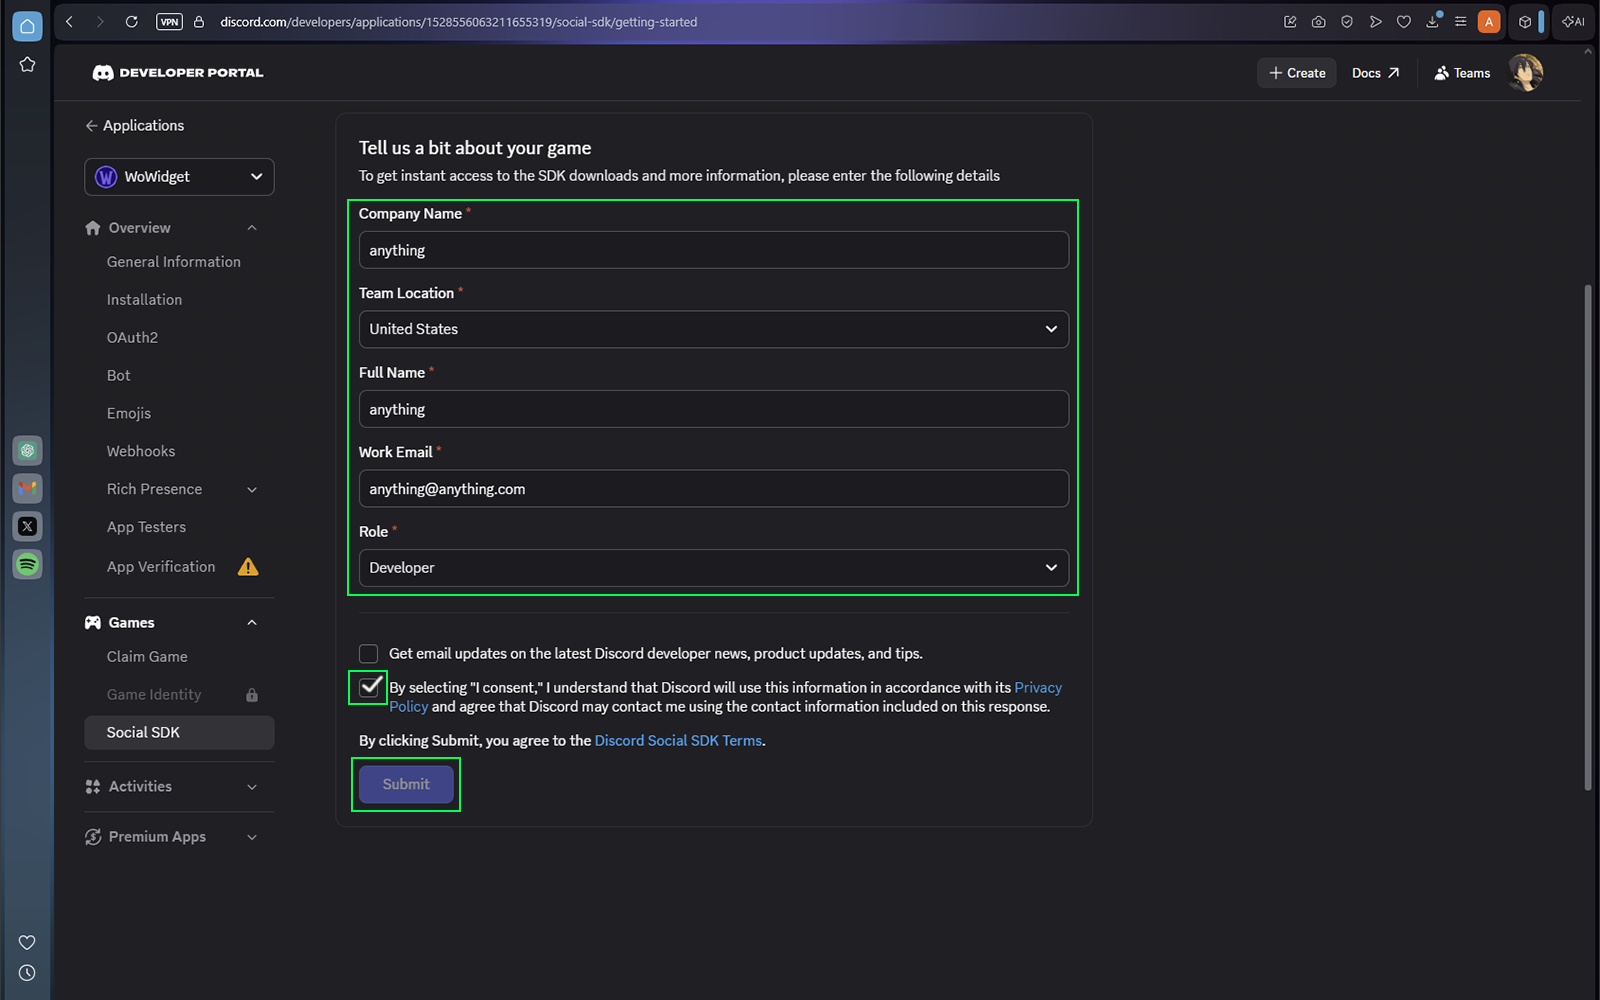Image resolution: width=1600 pixels, height=1000 pixels.
Task: Open the OAuth2 settings
Action: (133, 338)
